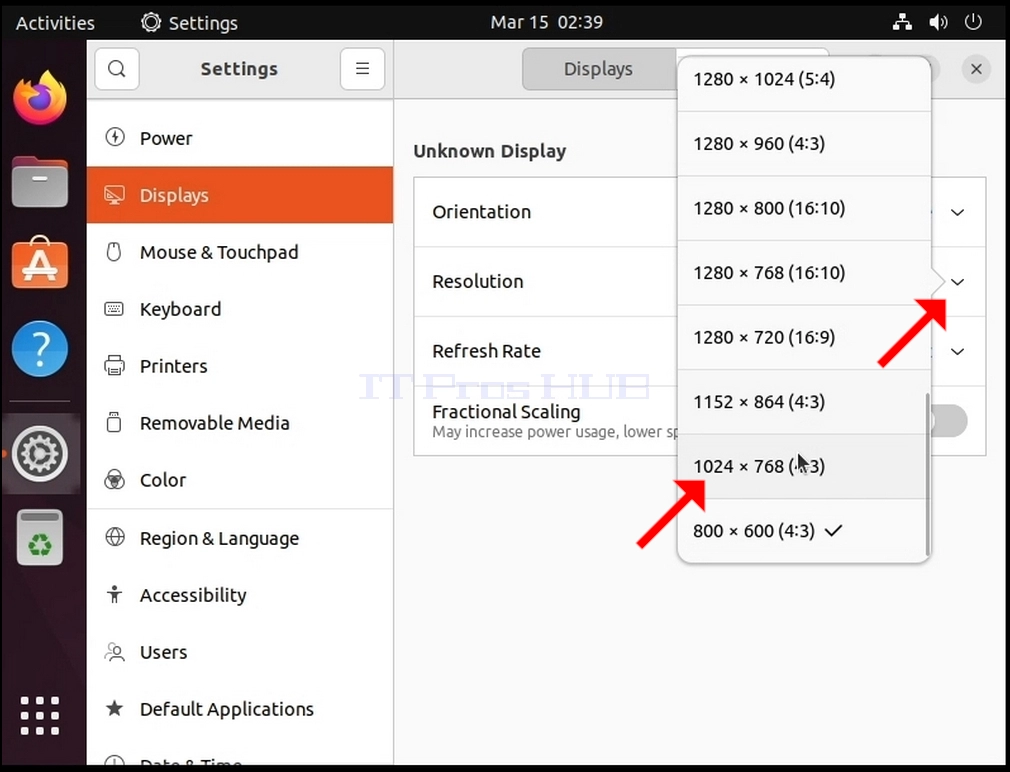Switch to the Displays tab
The image size is (1010, 772).
[598, 69]
